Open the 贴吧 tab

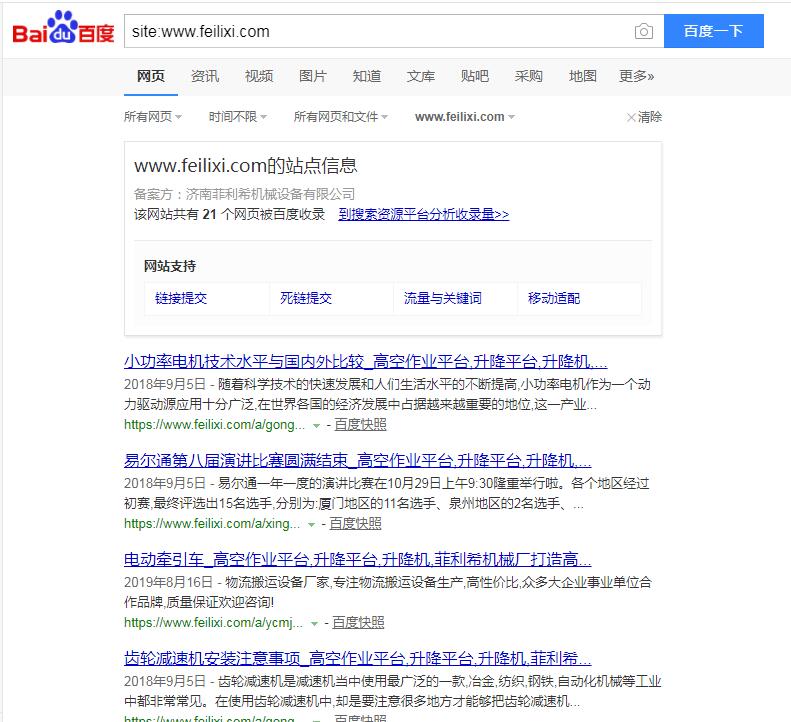click(x=475, y=76)
